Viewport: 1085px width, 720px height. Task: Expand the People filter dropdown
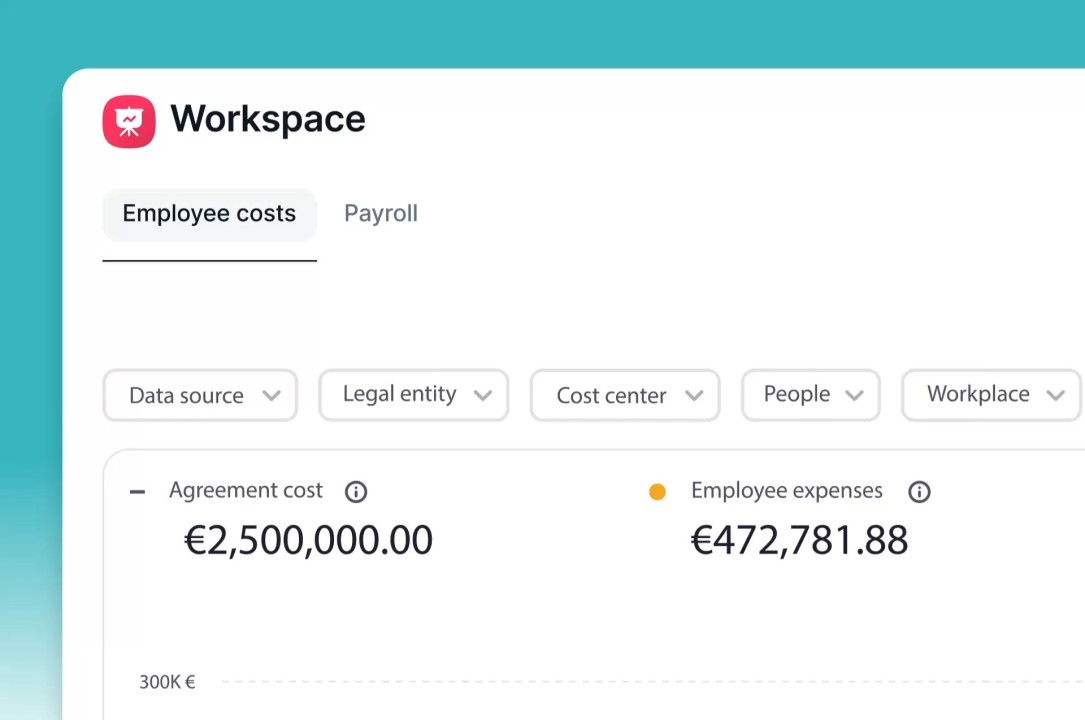click(x=810, y=395)
